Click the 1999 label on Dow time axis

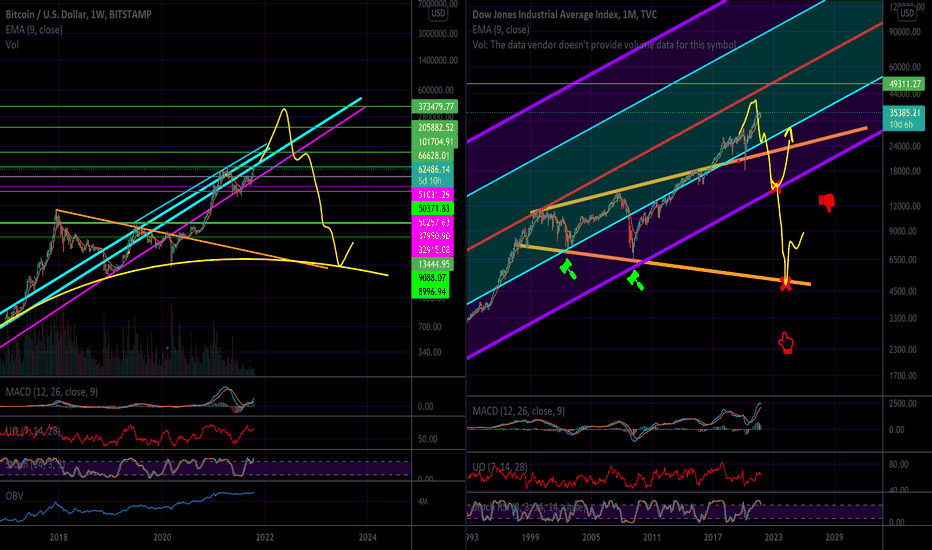point(530,538)
